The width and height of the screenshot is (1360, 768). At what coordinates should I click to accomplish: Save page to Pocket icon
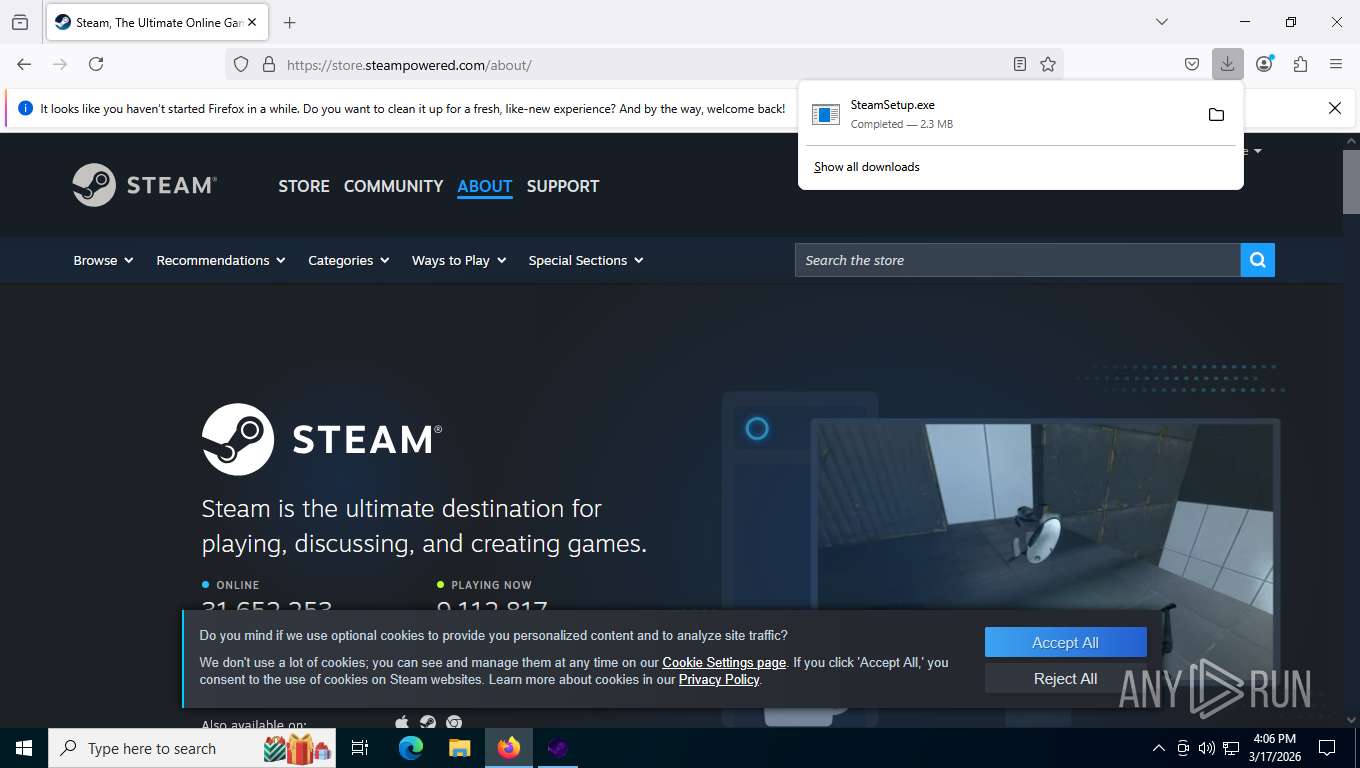[1192, 64]
